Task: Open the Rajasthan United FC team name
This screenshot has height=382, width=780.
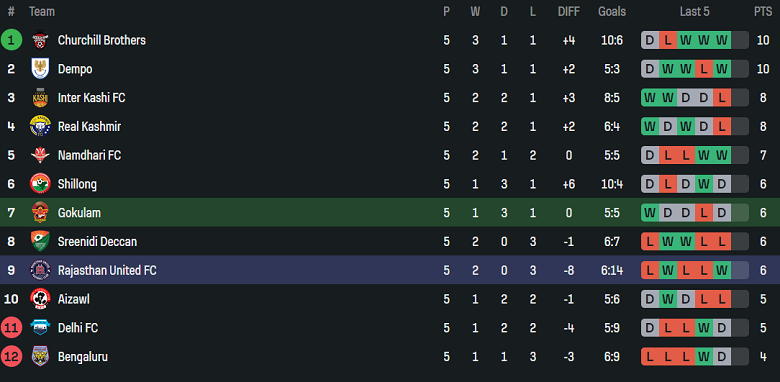Action: pos(107,271)
